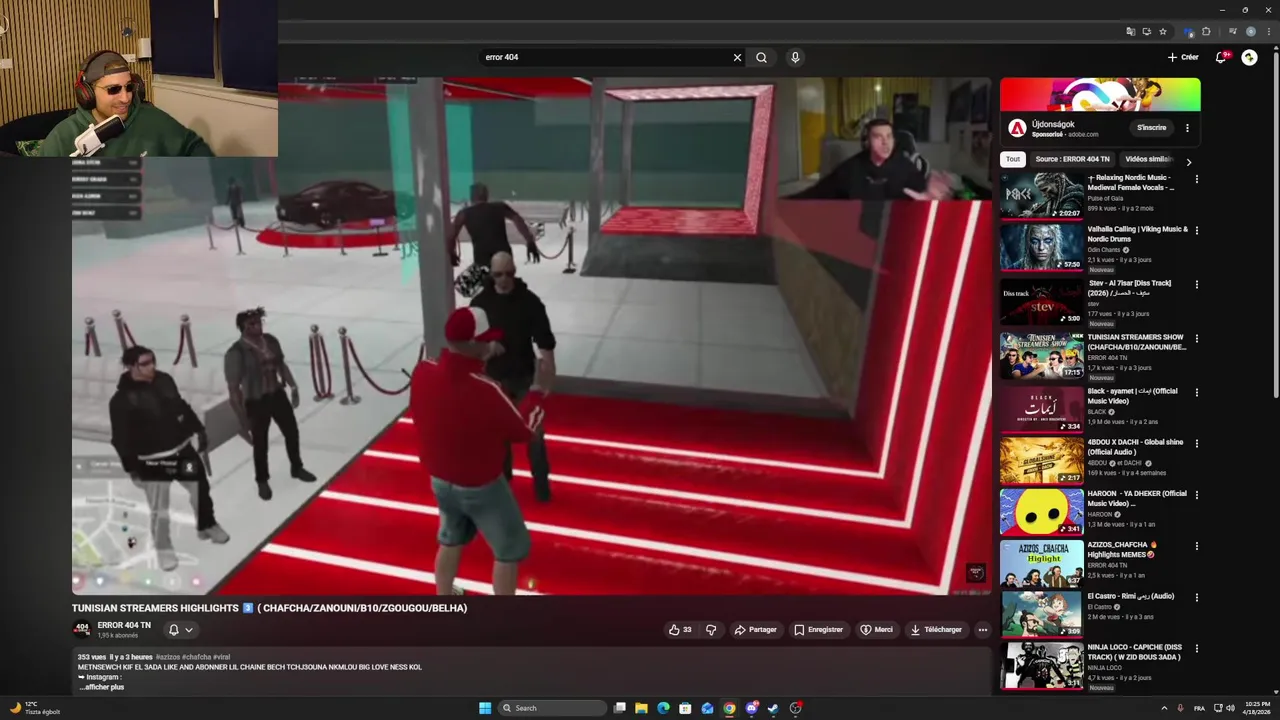Viewport: 1280px width, 720px height.
Task: Click the magnifier search button
Action: 761,57
